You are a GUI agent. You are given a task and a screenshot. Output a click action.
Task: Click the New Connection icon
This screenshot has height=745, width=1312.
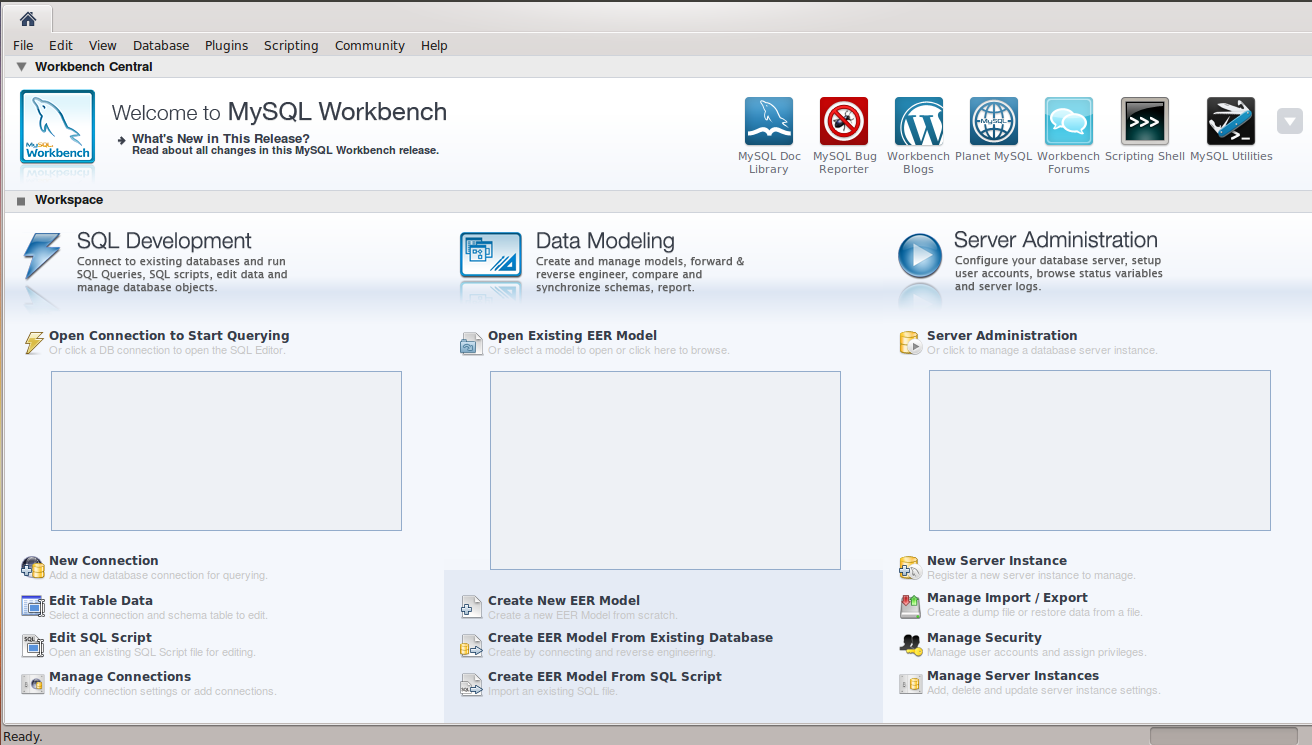pyautogui.click(x=33, y=568)
